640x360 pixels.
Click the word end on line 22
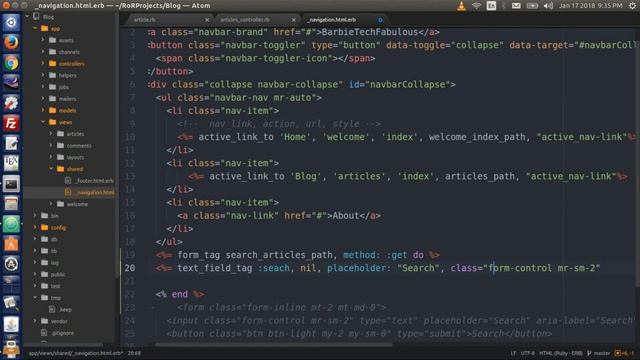[x=180, y=294]
